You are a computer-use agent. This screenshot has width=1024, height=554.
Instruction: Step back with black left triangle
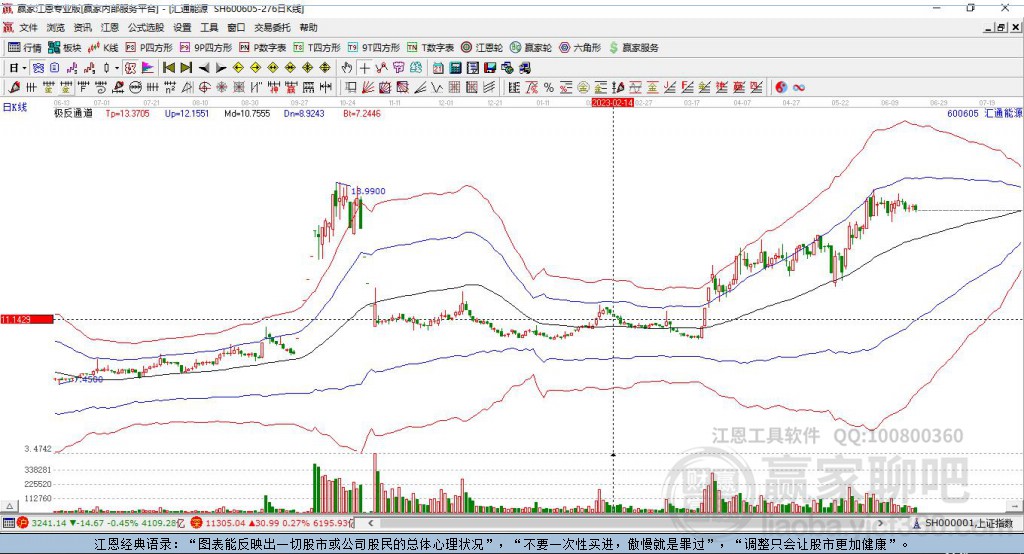pyautogui.click(x=204, y=68)
